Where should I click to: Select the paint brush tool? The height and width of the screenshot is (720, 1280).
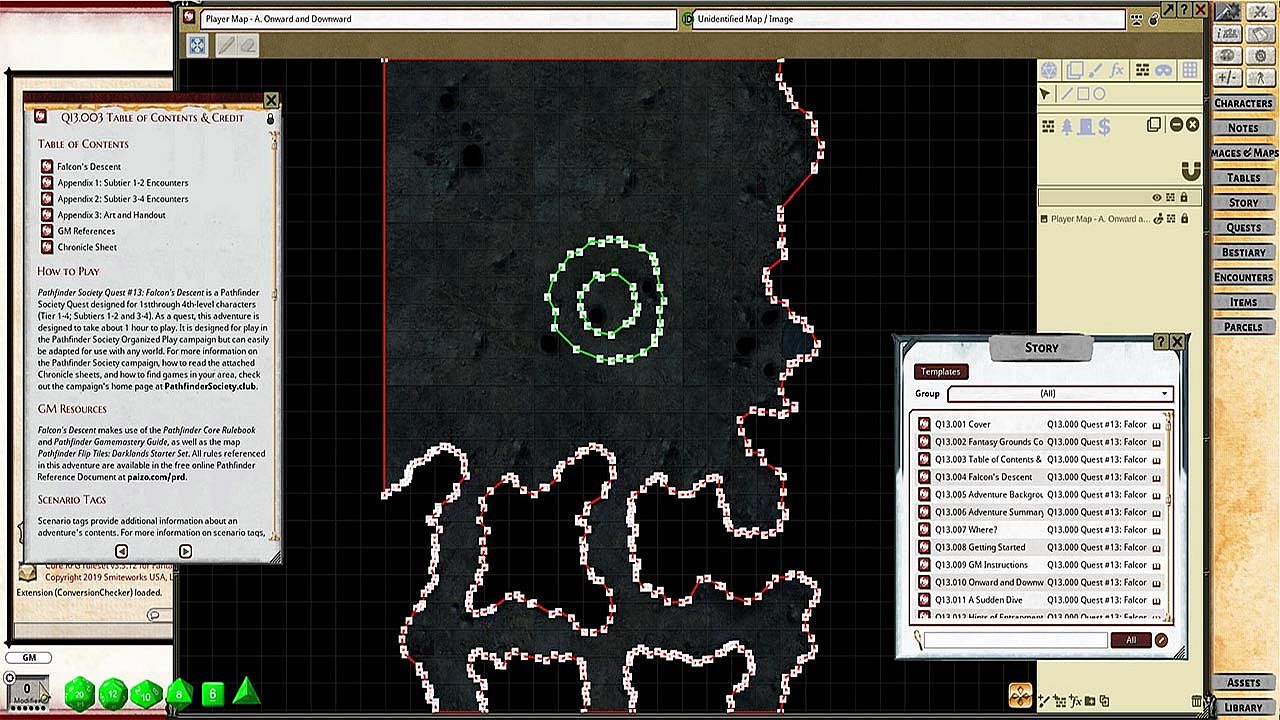point(1096,70)
